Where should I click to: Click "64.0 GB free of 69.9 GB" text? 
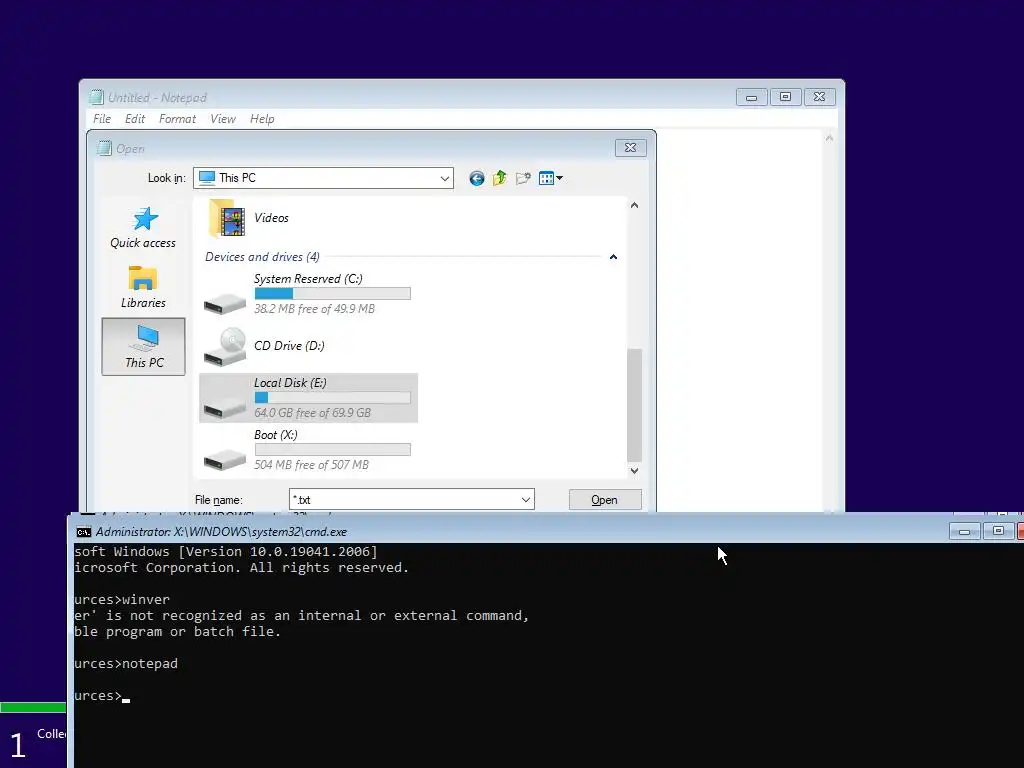coord(312,413)
